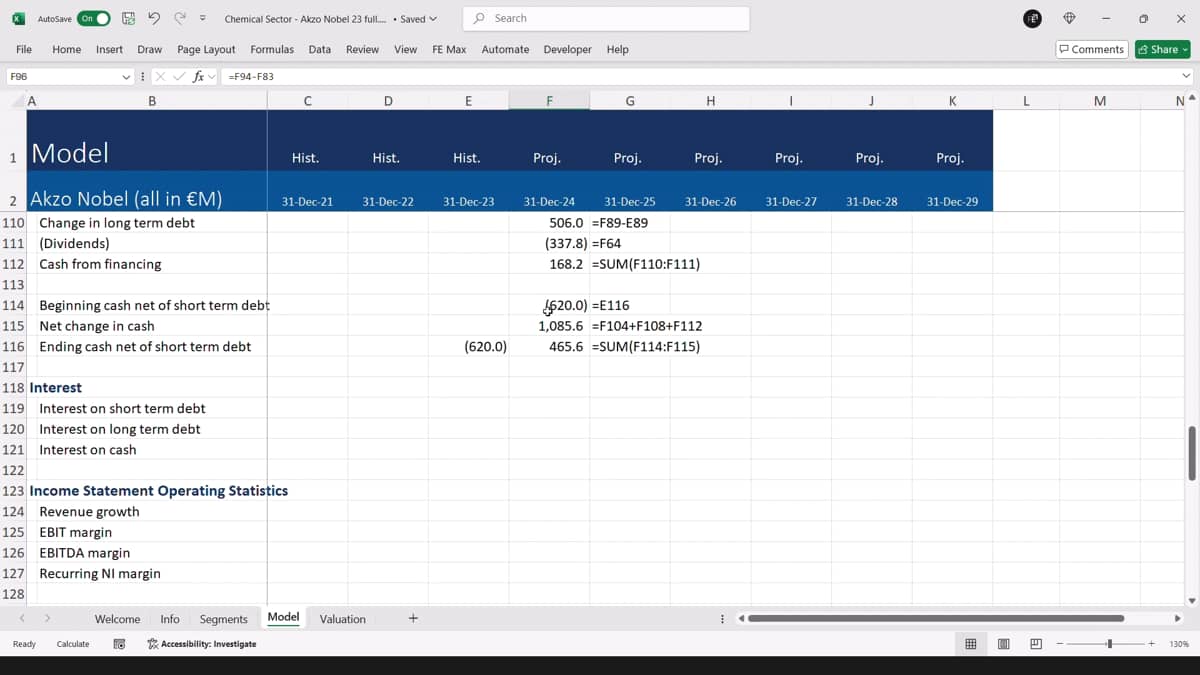Select cell F116 with value 465.6
This screenshot has height=675, width=1200.
[549, 346]
